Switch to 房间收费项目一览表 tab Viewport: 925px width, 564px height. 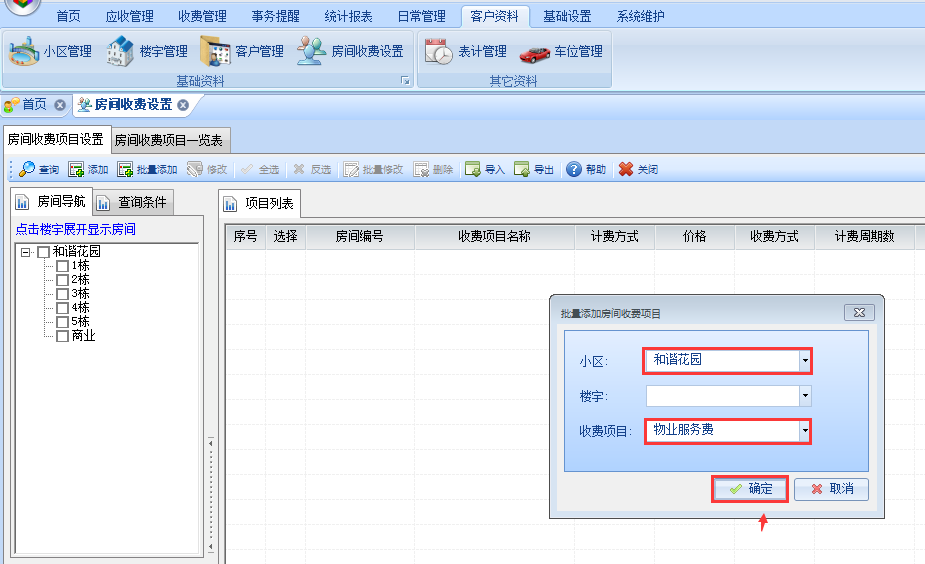(169, 140)
